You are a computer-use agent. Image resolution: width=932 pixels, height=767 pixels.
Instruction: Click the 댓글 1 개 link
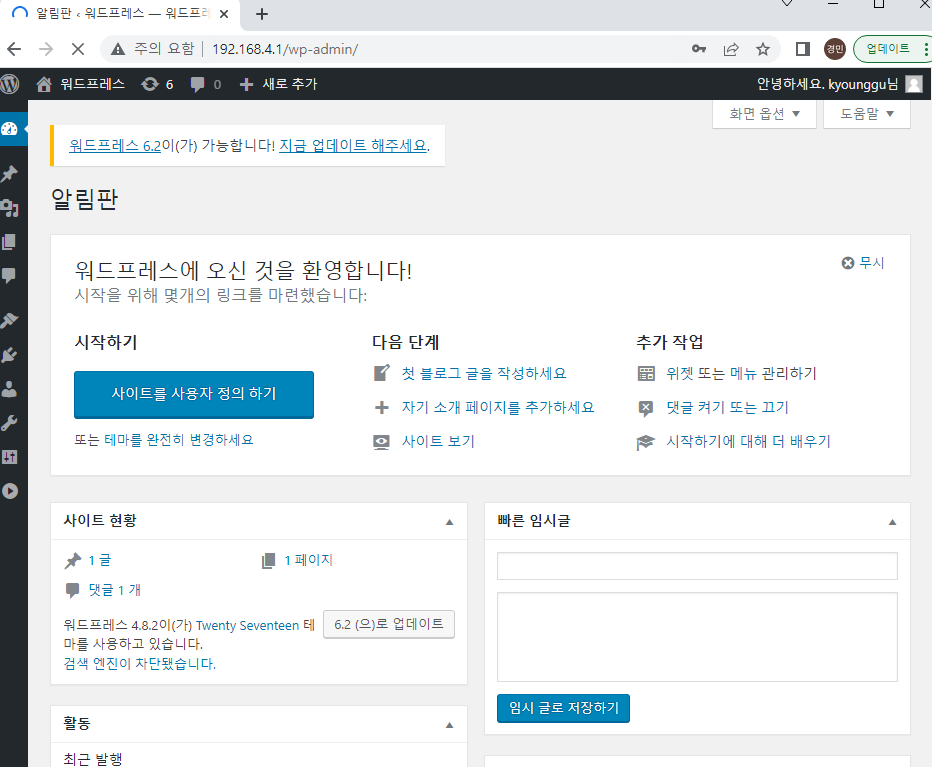click(115, 590)
